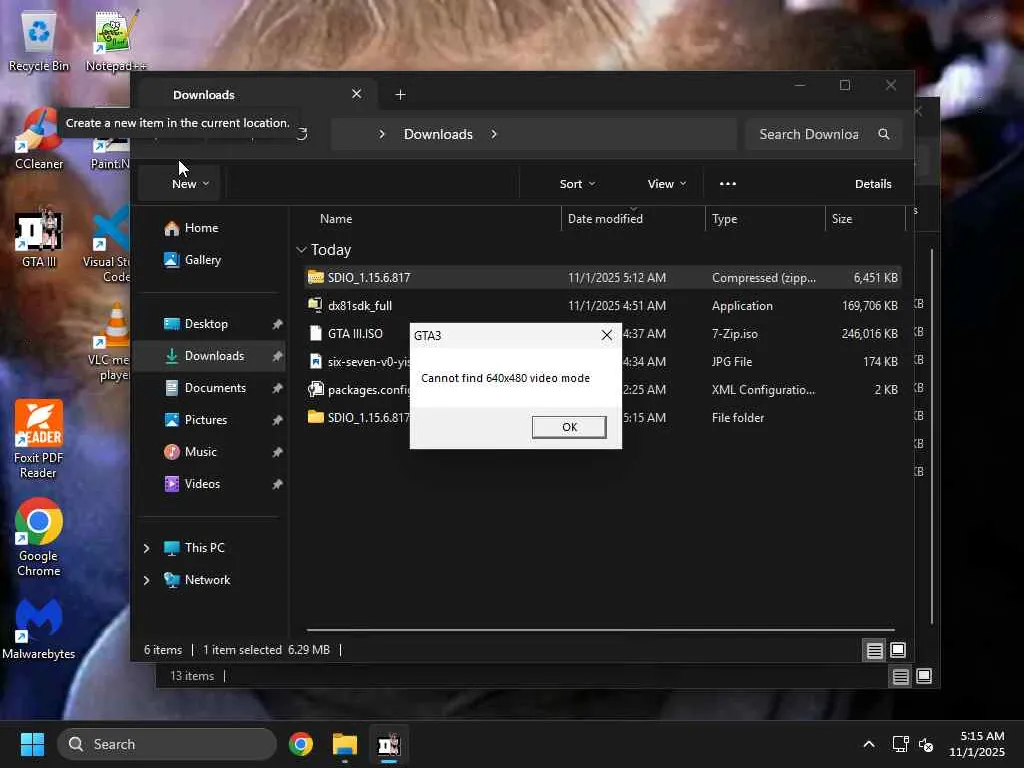Open Documents in the navigation pane
The height and width of the screenshot is (768, 1024).
(x=215, y=388)
